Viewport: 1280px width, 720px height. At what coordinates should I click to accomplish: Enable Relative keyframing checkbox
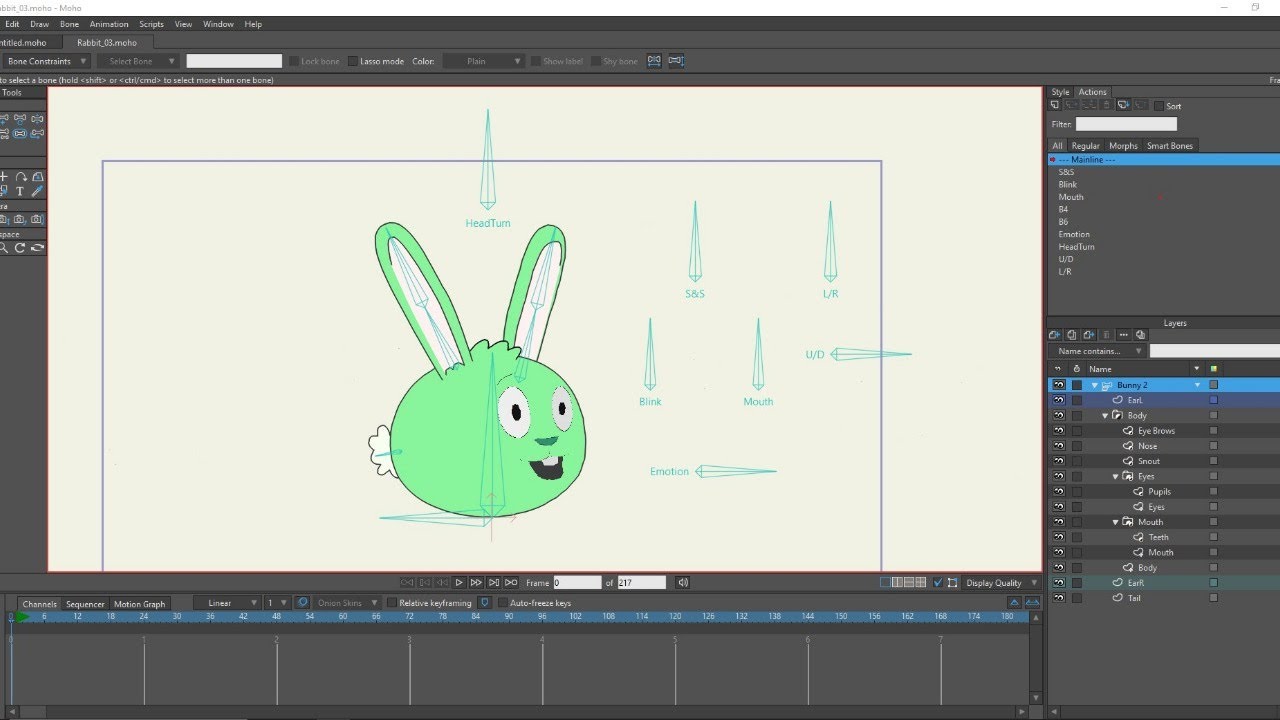point(392,603)
